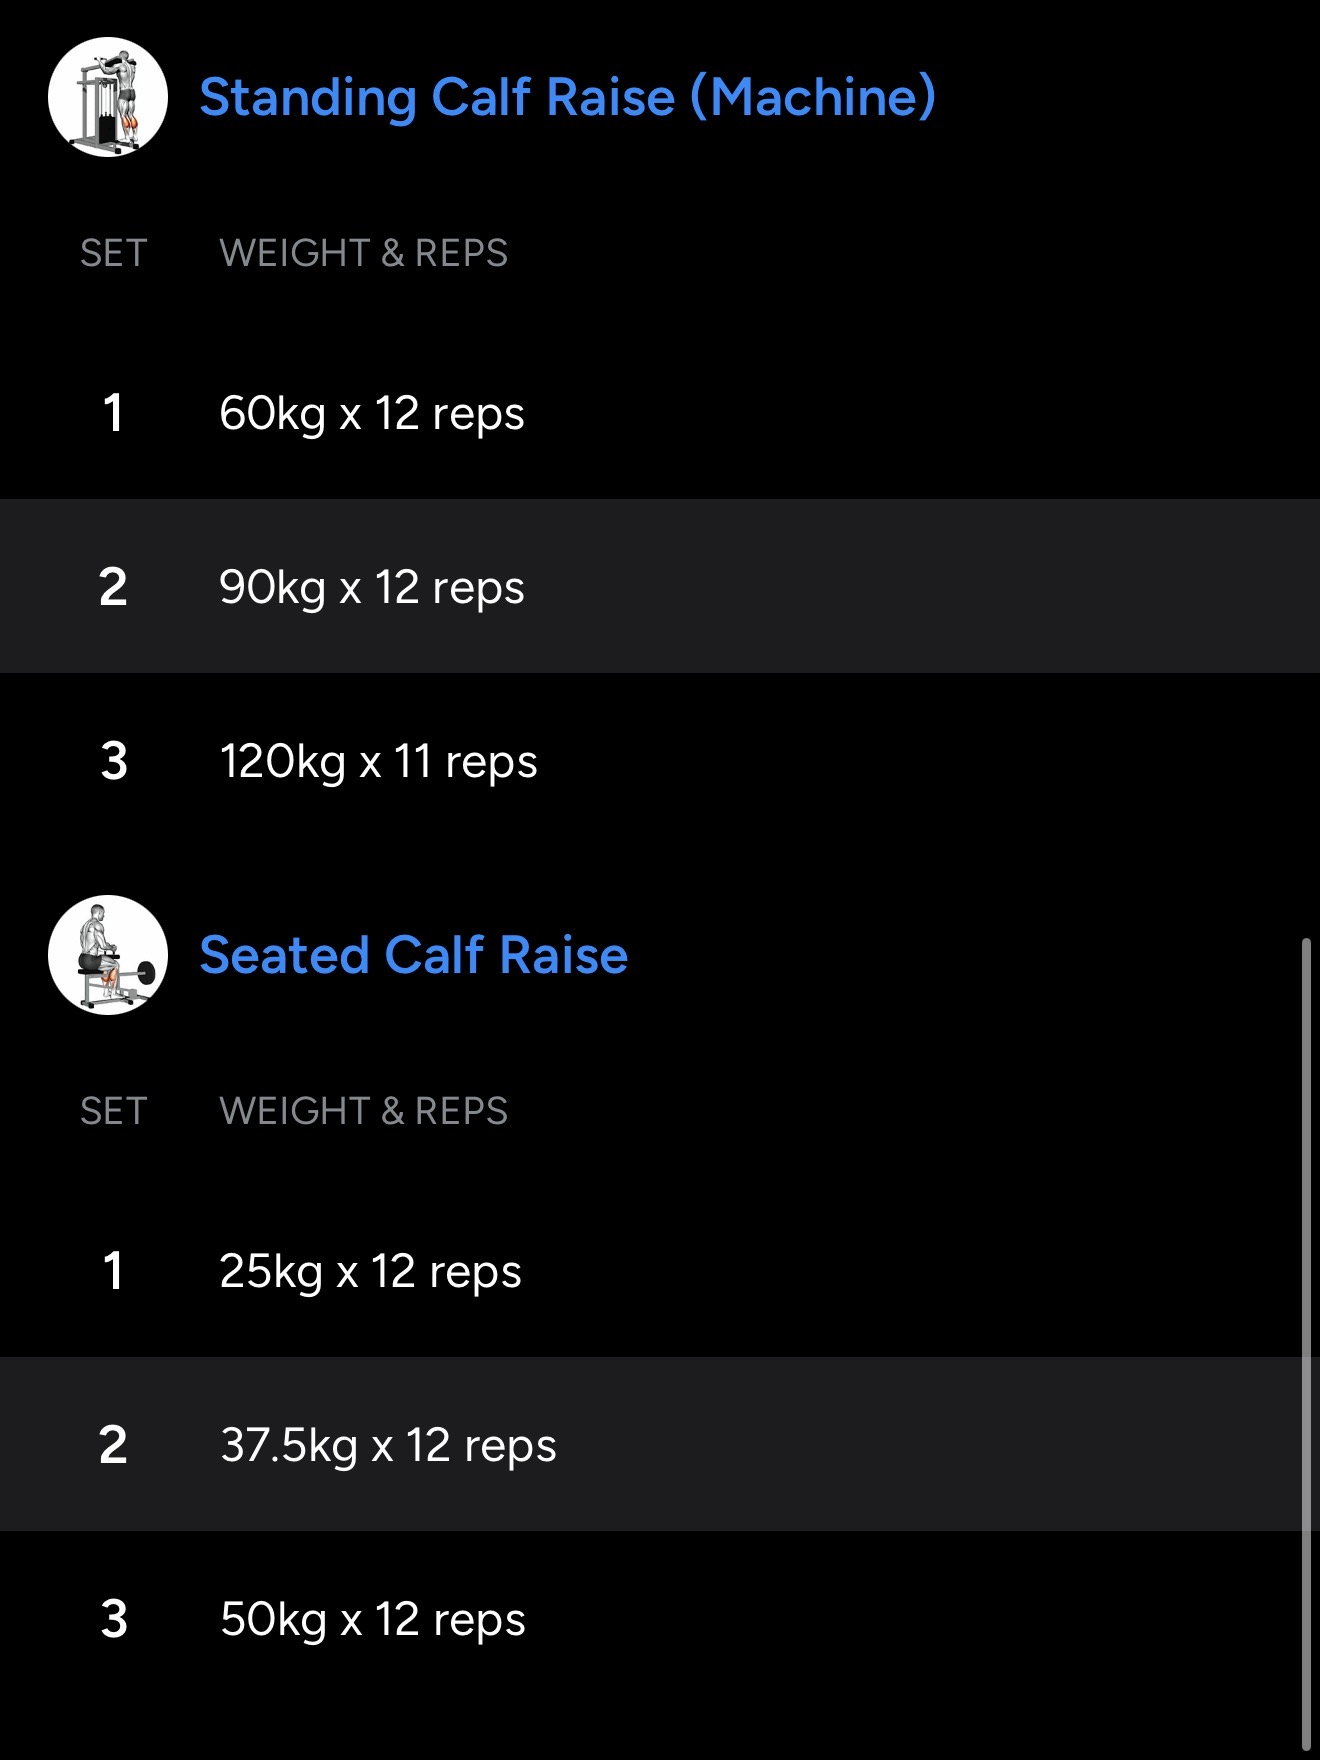Screen dimensions: 1320x1760
Task: Click WEIGHT & REPS header under Standing Calf Raise
Action: pyautogui.click(x=363, y=253)
